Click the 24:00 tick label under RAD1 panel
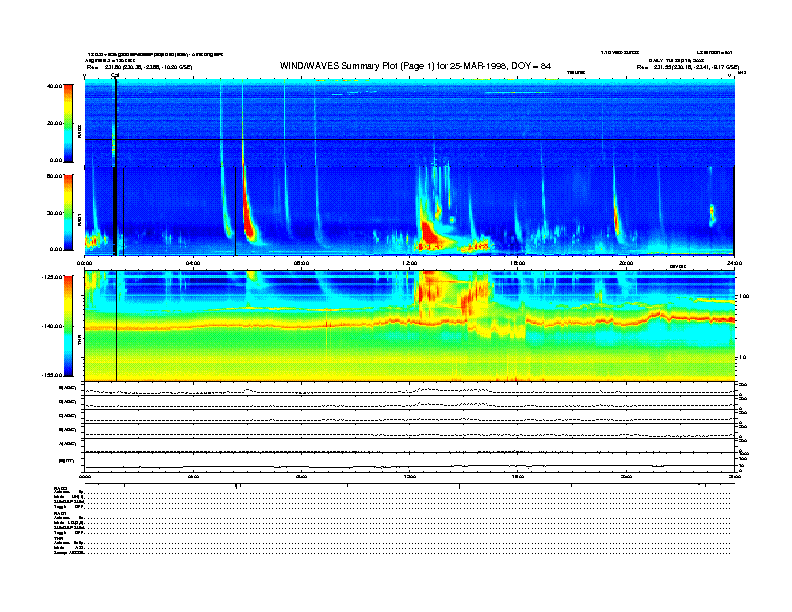The image size is (792, 612). (x=734, y=263)
